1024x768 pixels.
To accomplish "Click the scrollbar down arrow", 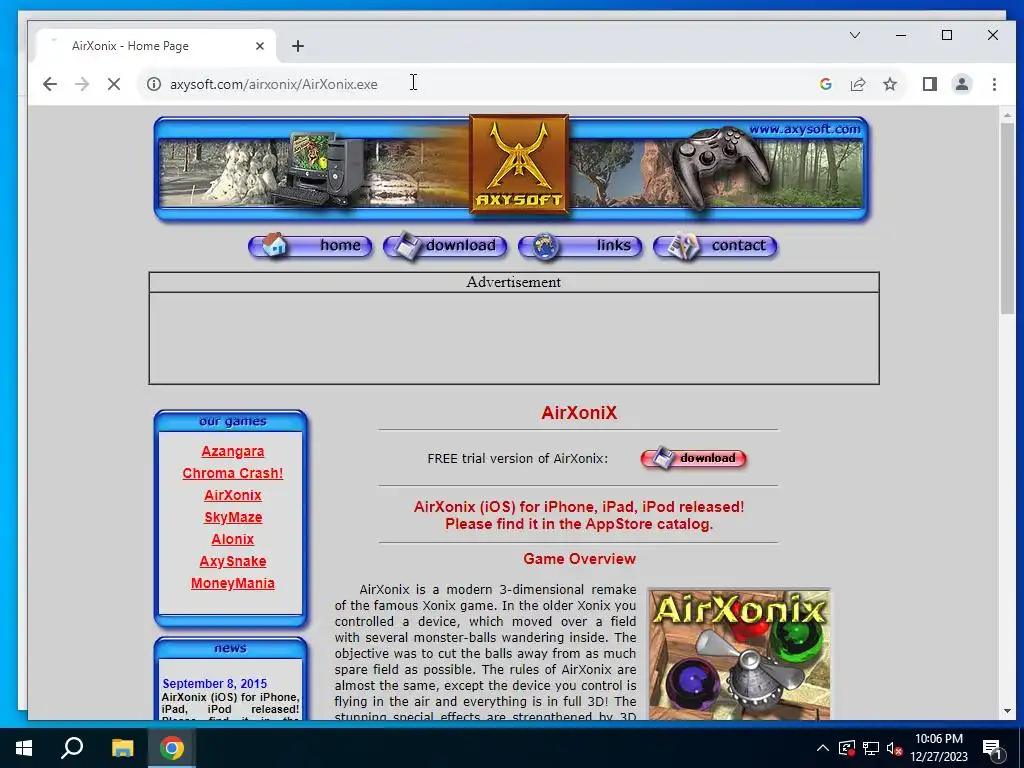I will pos(1007,711).
